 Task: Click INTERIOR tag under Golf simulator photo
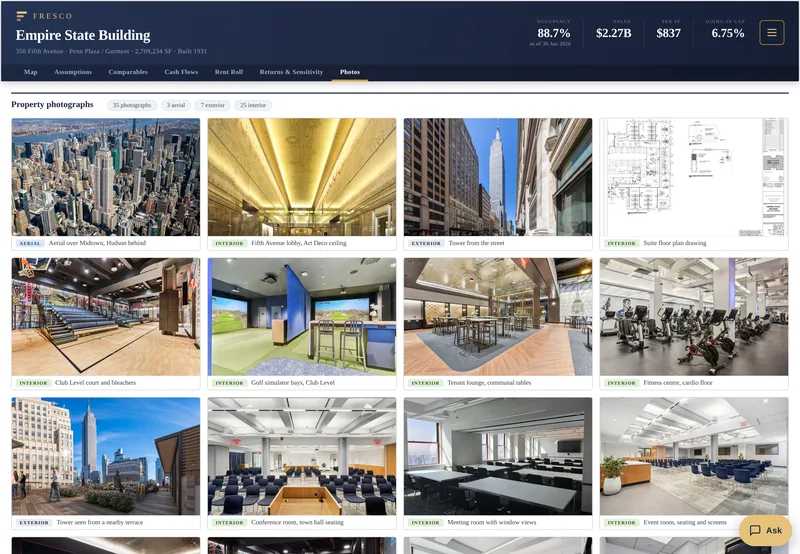pyautogui.click(x=230, y=383)
